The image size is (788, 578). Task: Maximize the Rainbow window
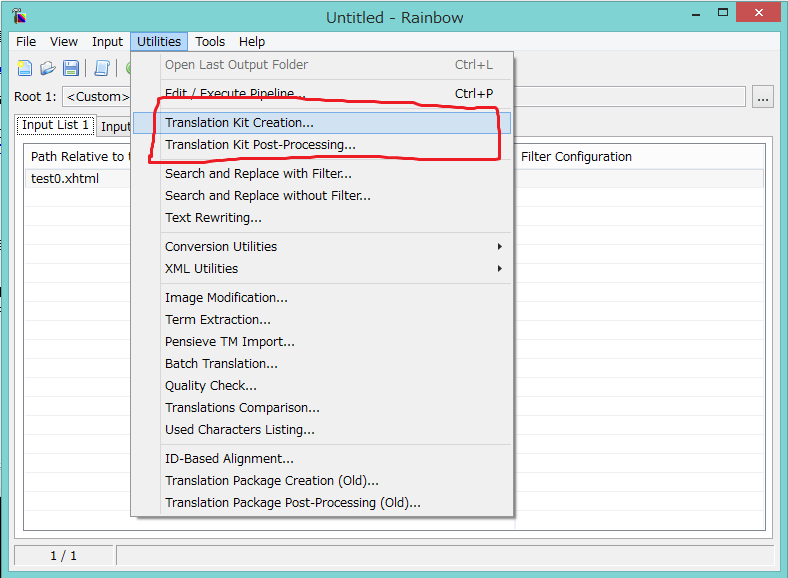point(723,13)
